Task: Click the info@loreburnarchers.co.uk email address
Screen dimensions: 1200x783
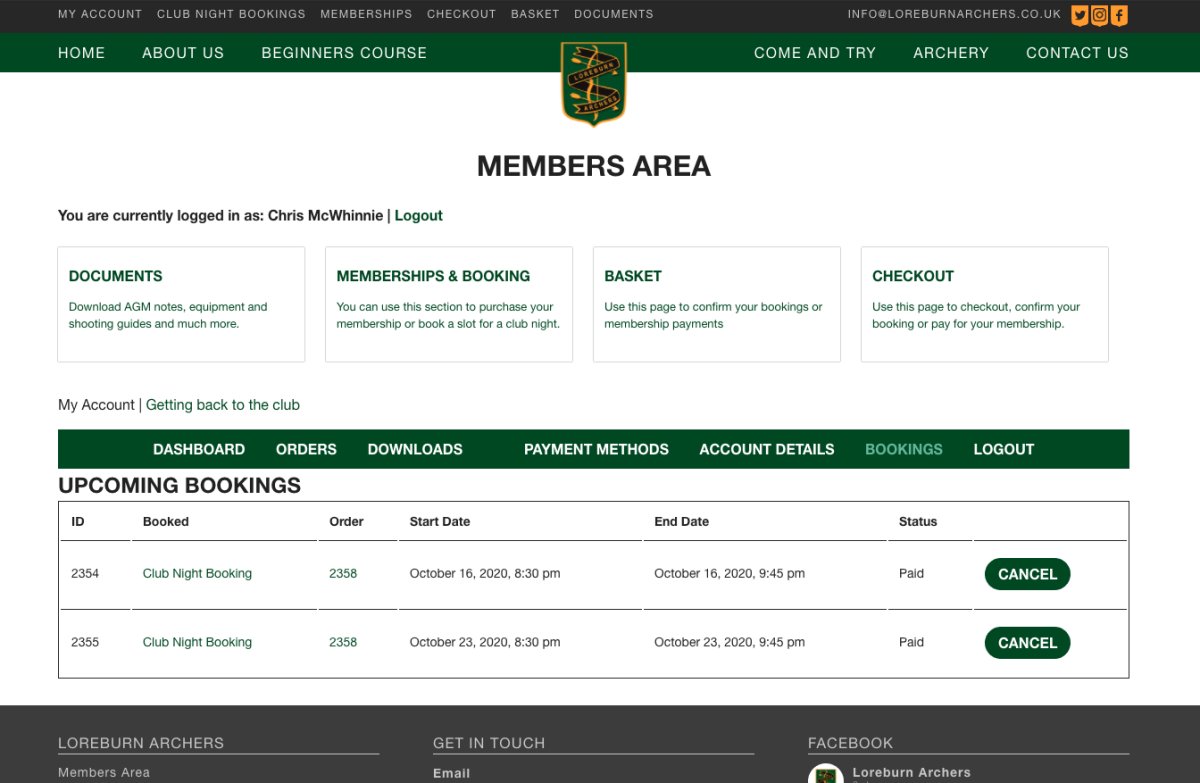Action: point(954,14)
